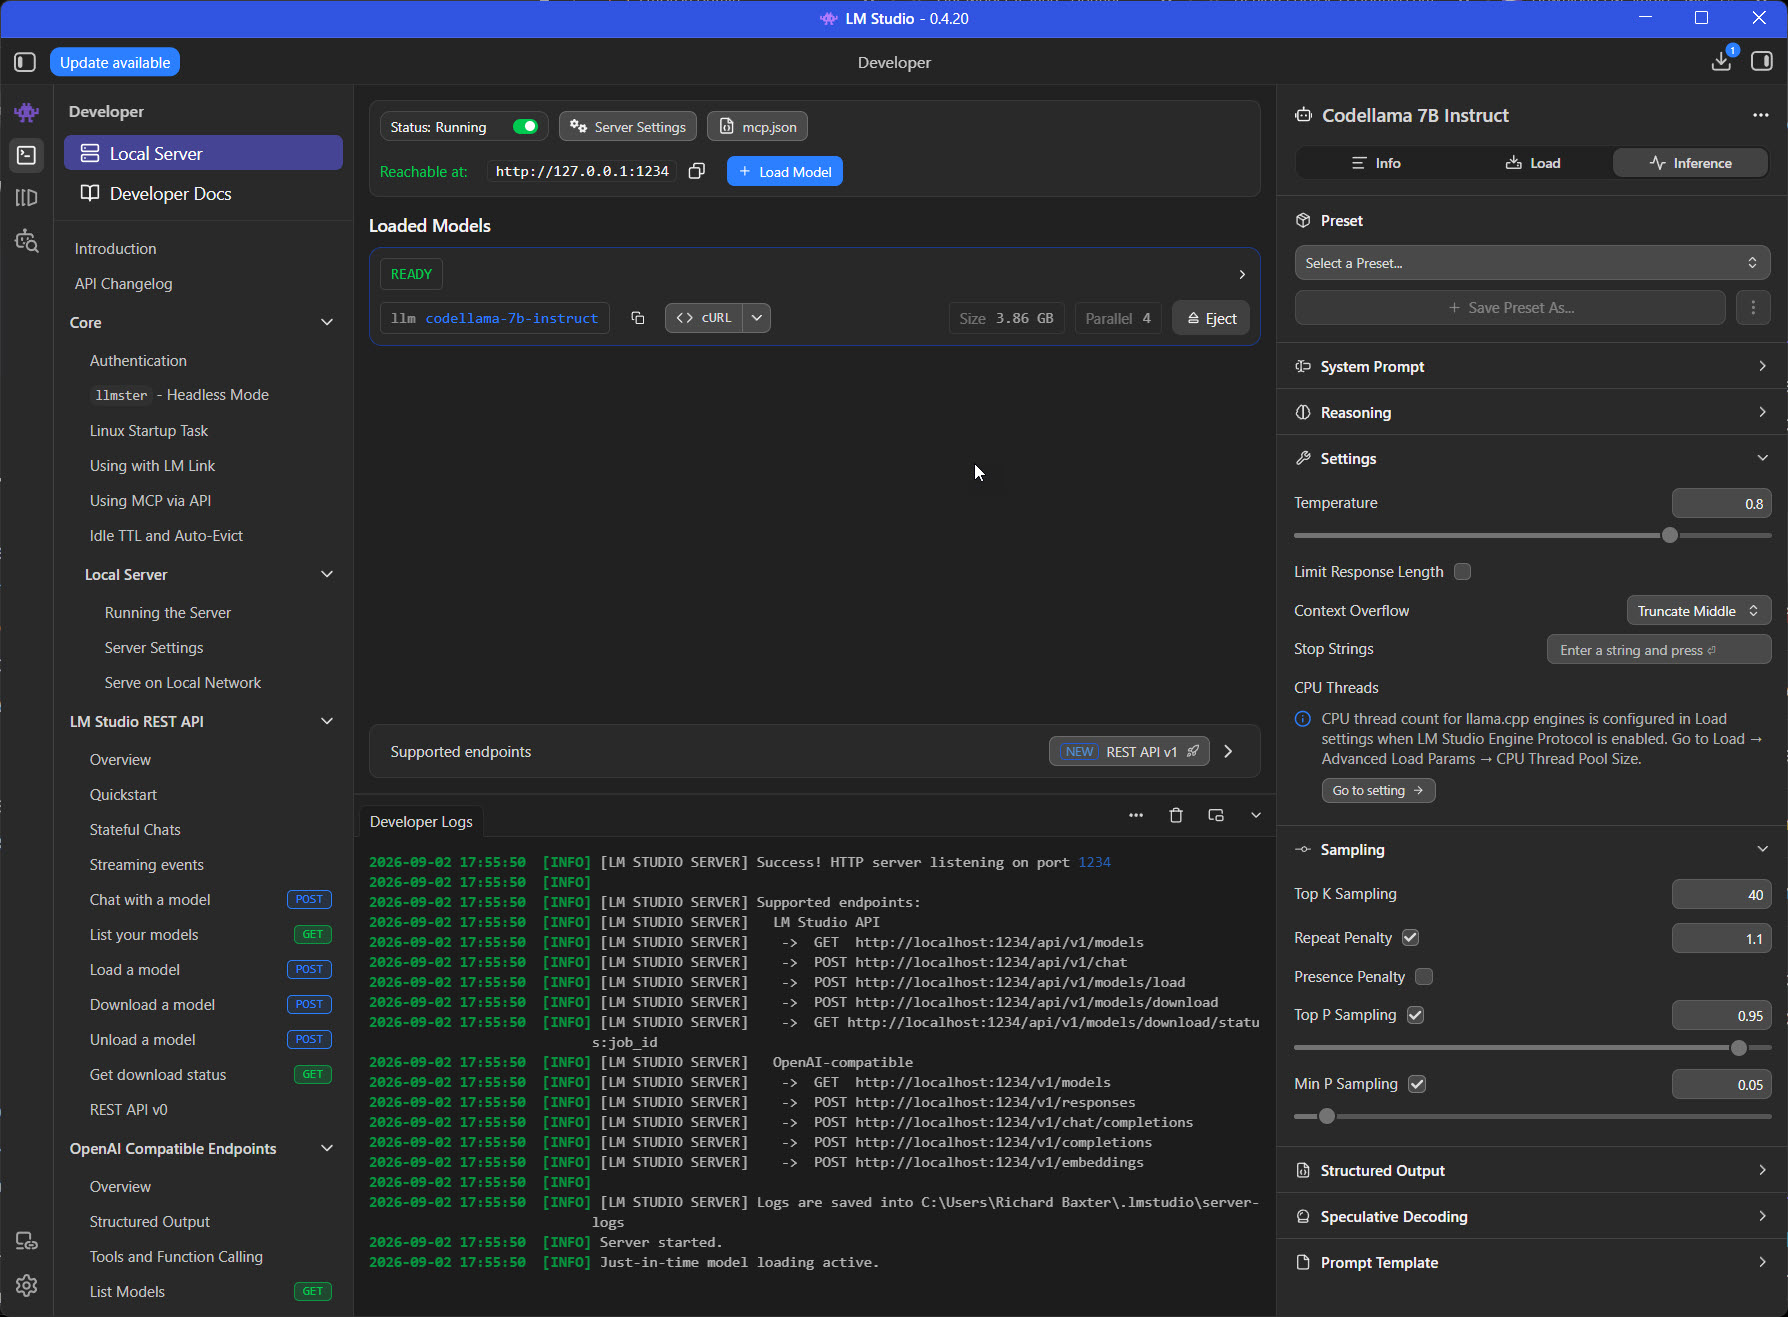This screenshot has height=1317, width=1788.
Task: Switch to the Load tab
Action: pyautogui.click(x=1533, y=163)
